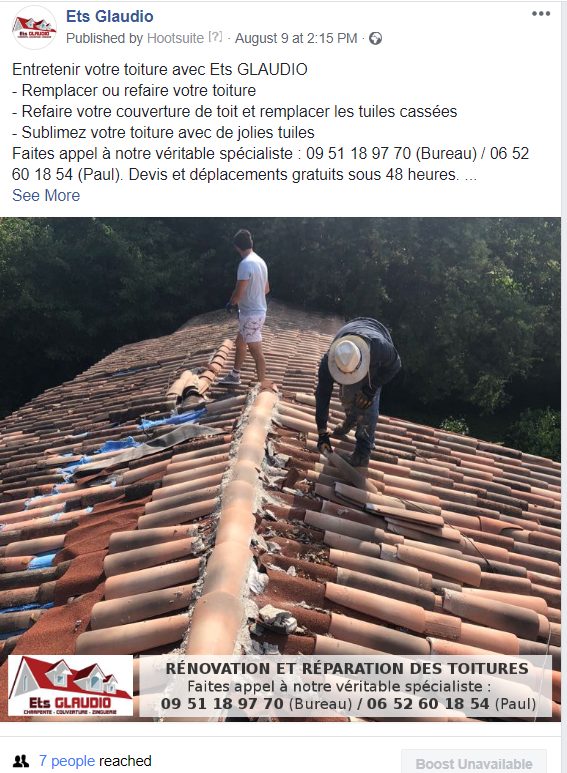Open the 7 people reached link
Viewport: 567px width, 773px height.
pyautogui.click(x=67, y=761)
